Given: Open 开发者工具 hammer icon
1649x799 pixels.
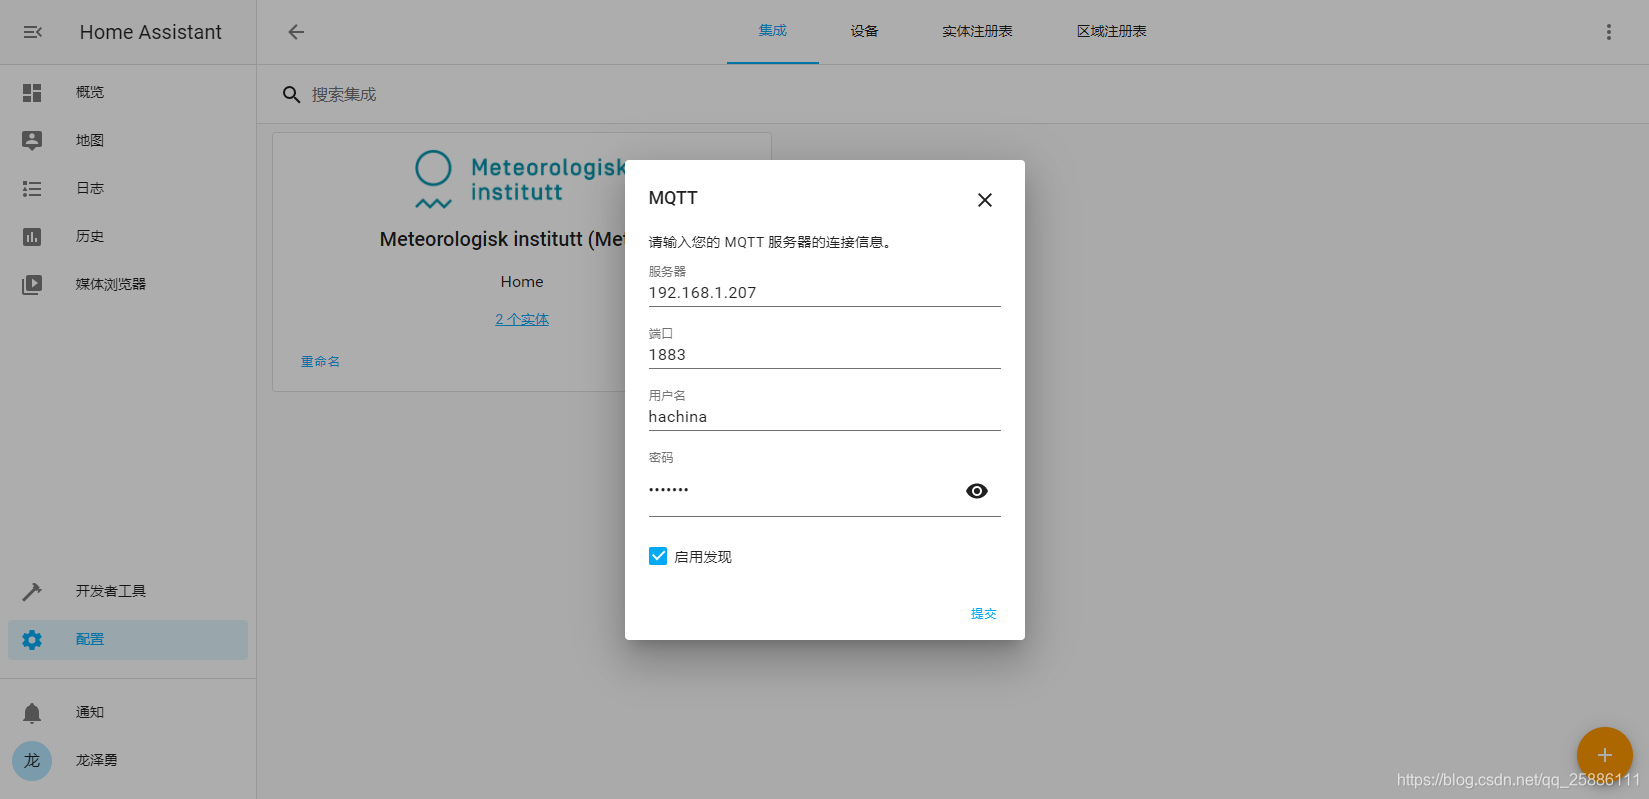Looking at the screenshot, I should click(x=32, y=592).
